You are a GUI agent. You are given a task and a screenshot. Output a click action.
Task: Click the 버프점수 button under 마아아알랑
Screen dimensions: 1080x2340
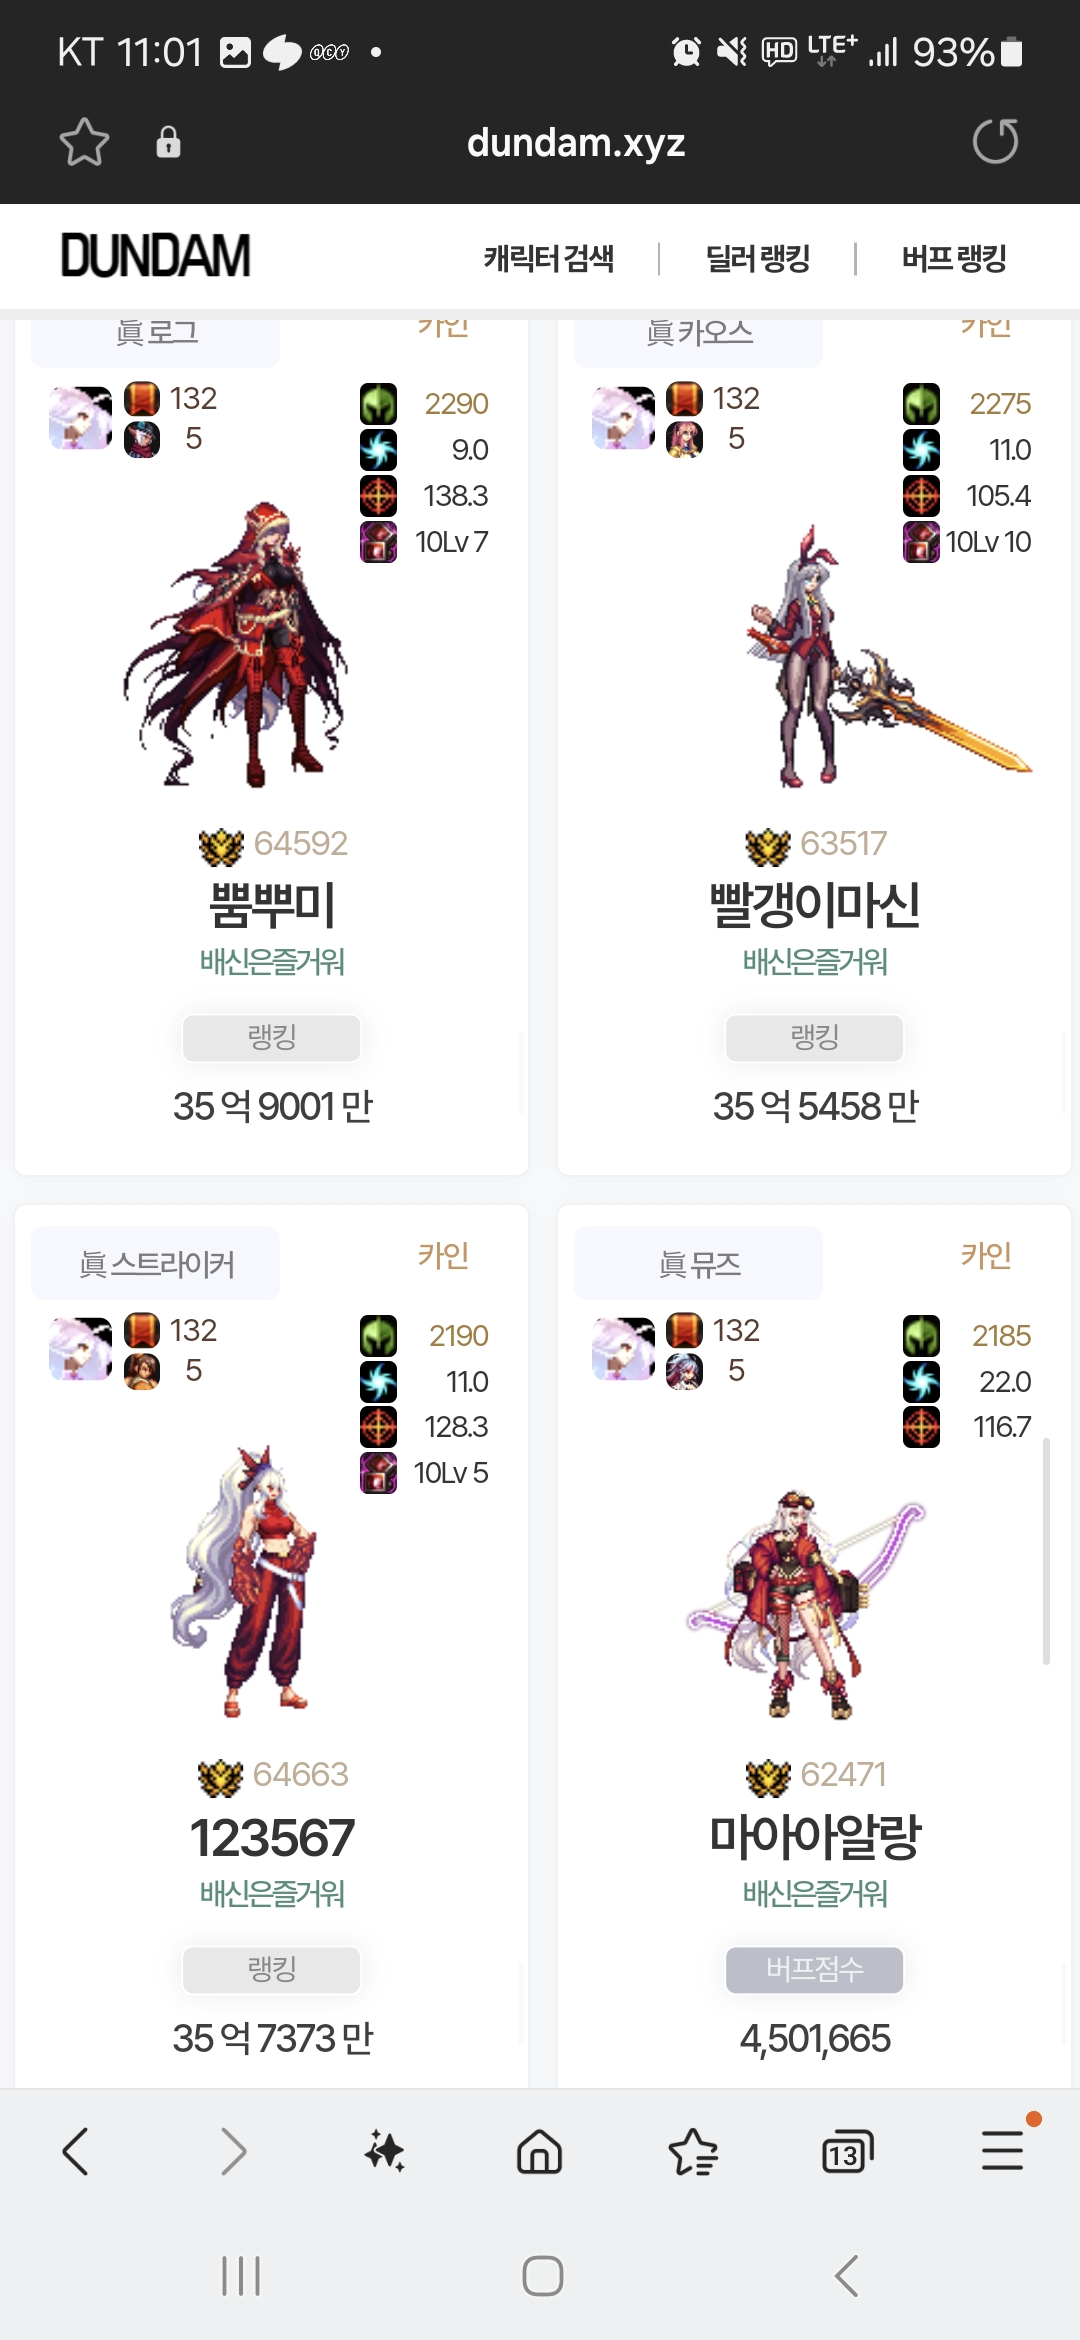[814, 1970]
